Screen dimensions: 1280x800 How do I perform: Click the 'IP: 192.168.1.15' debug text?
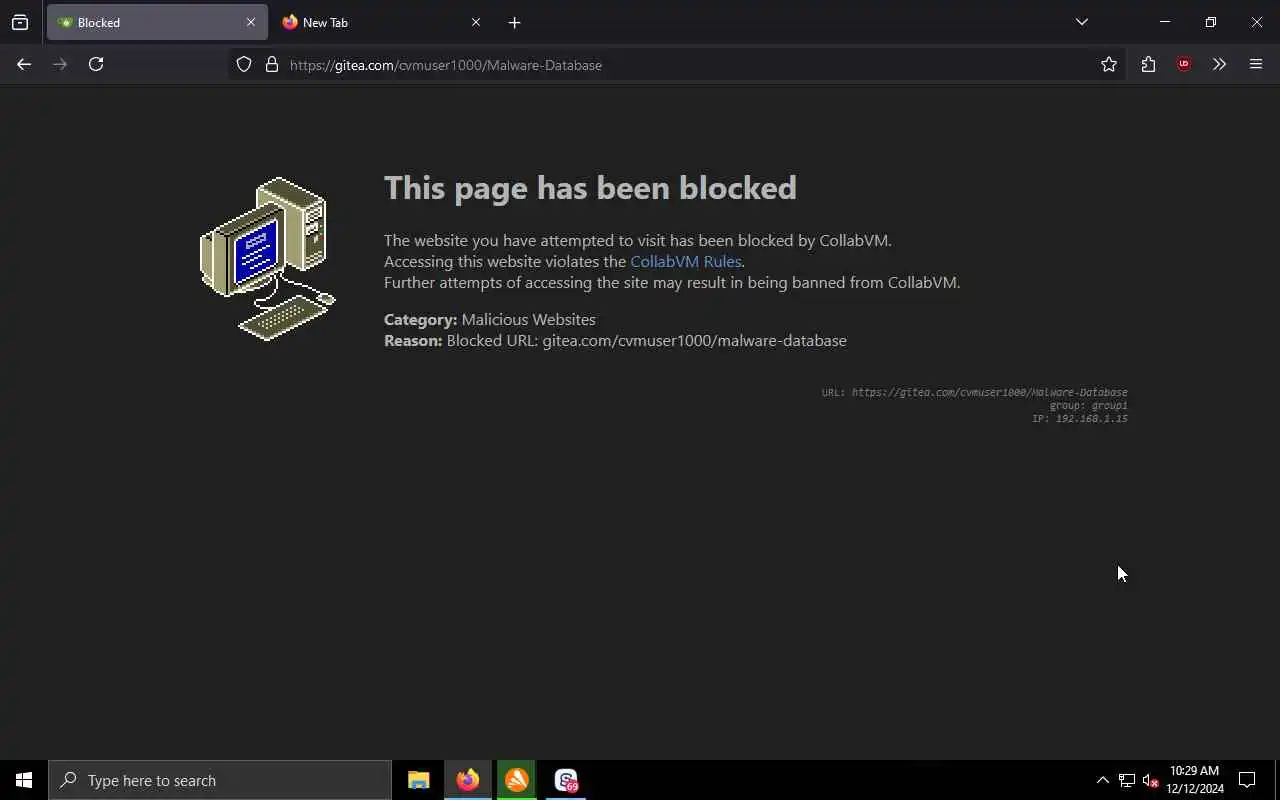coord(1079,418)
